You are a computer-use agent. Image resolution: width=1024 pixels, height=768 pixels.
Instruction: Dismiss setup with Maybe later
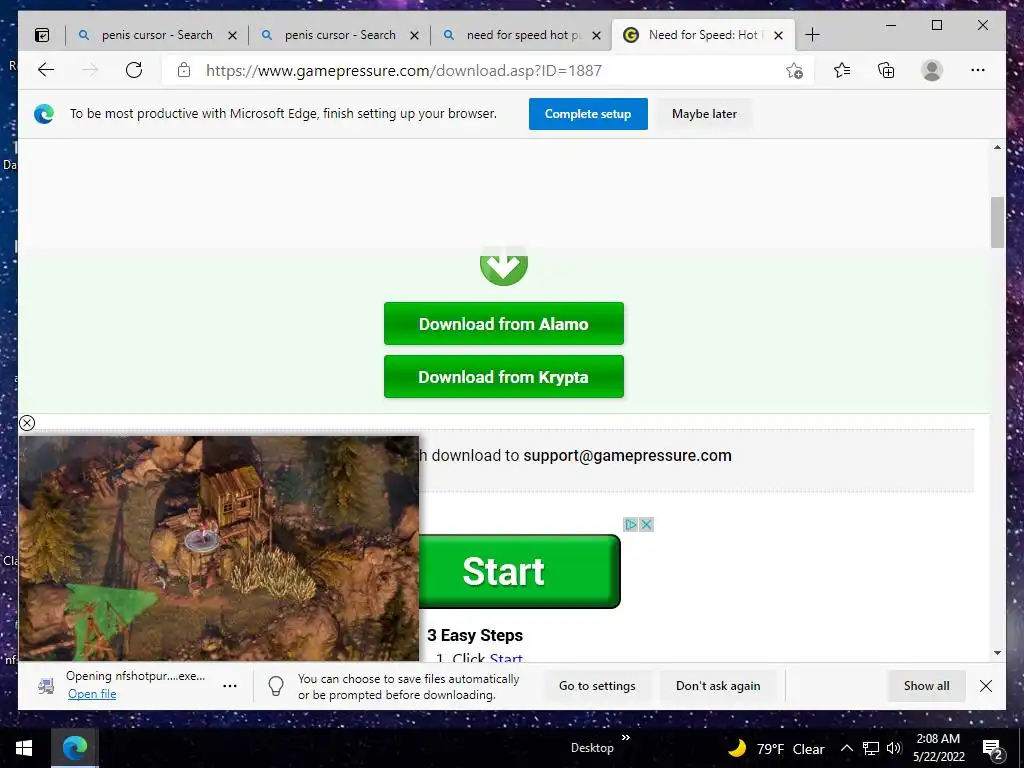point(704,114)
